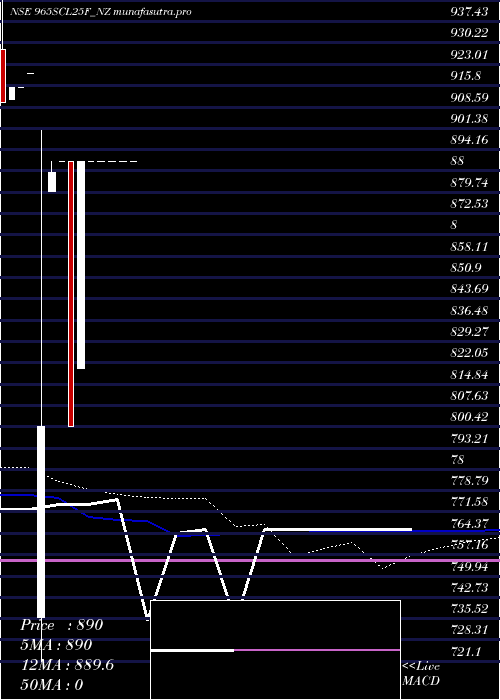Select the 793.21 price axis label
The width and height of the screenshot is (500, 700).
(x=469, y=438)
